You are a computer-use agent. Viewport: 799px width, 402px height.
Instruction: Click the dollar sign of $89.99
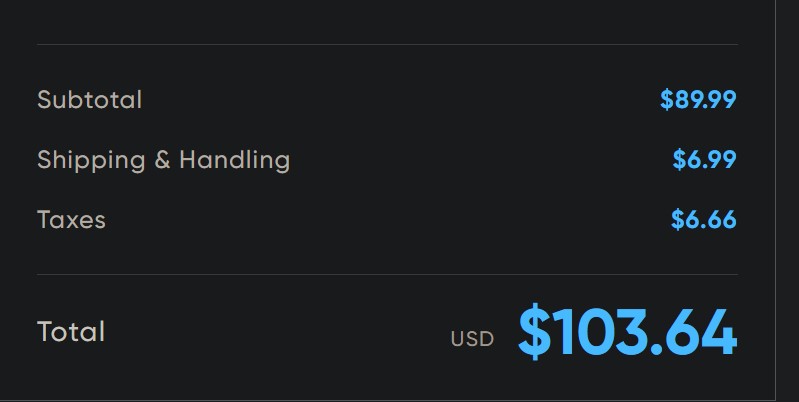coord(667,99)
